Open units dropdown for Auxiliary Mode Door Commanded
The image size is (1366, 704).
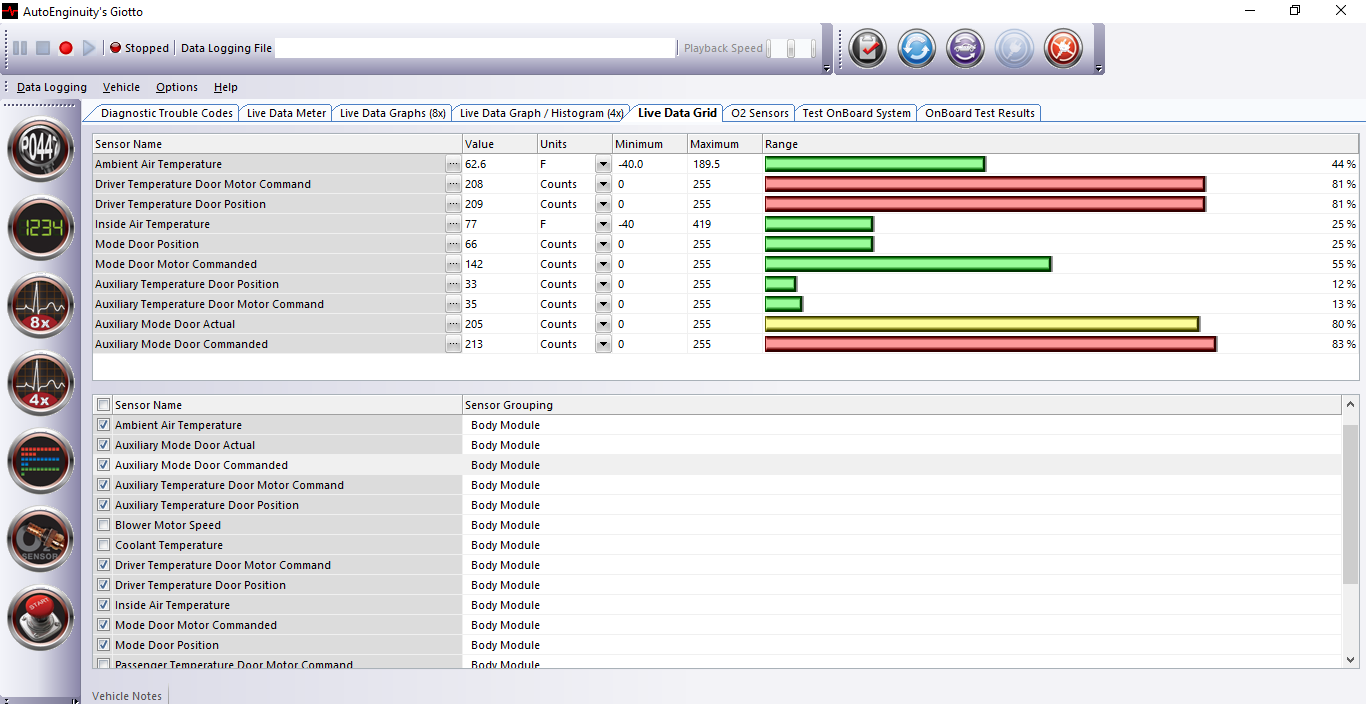[602, 344]
